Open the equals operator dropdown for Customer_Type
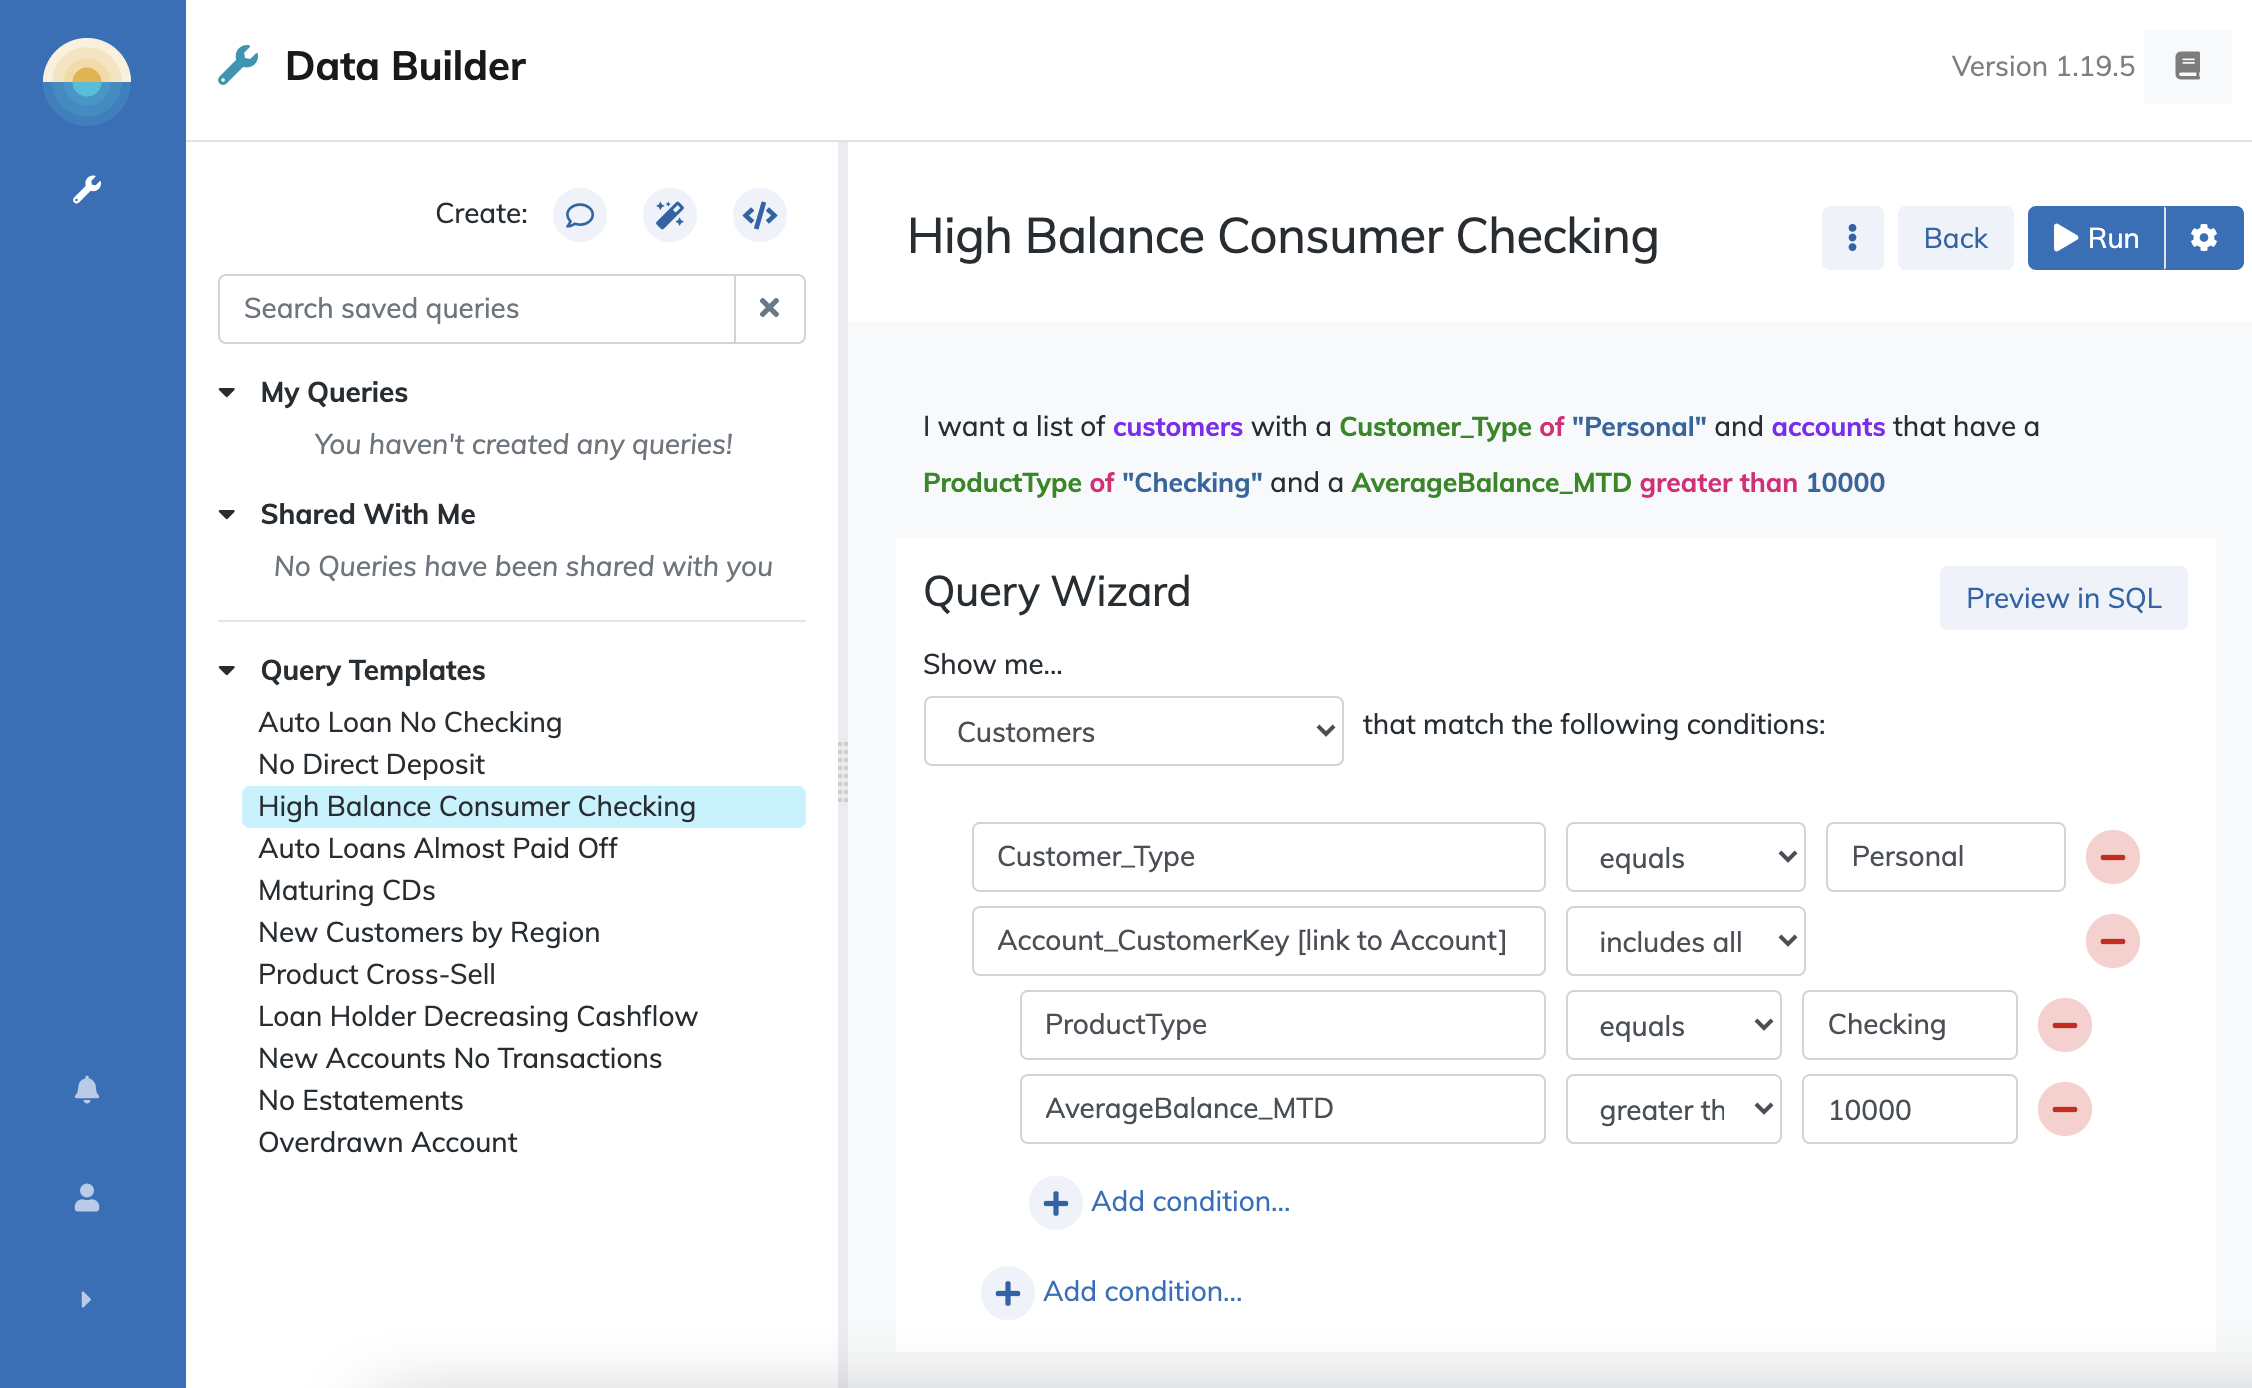 tap(1686, 857)
